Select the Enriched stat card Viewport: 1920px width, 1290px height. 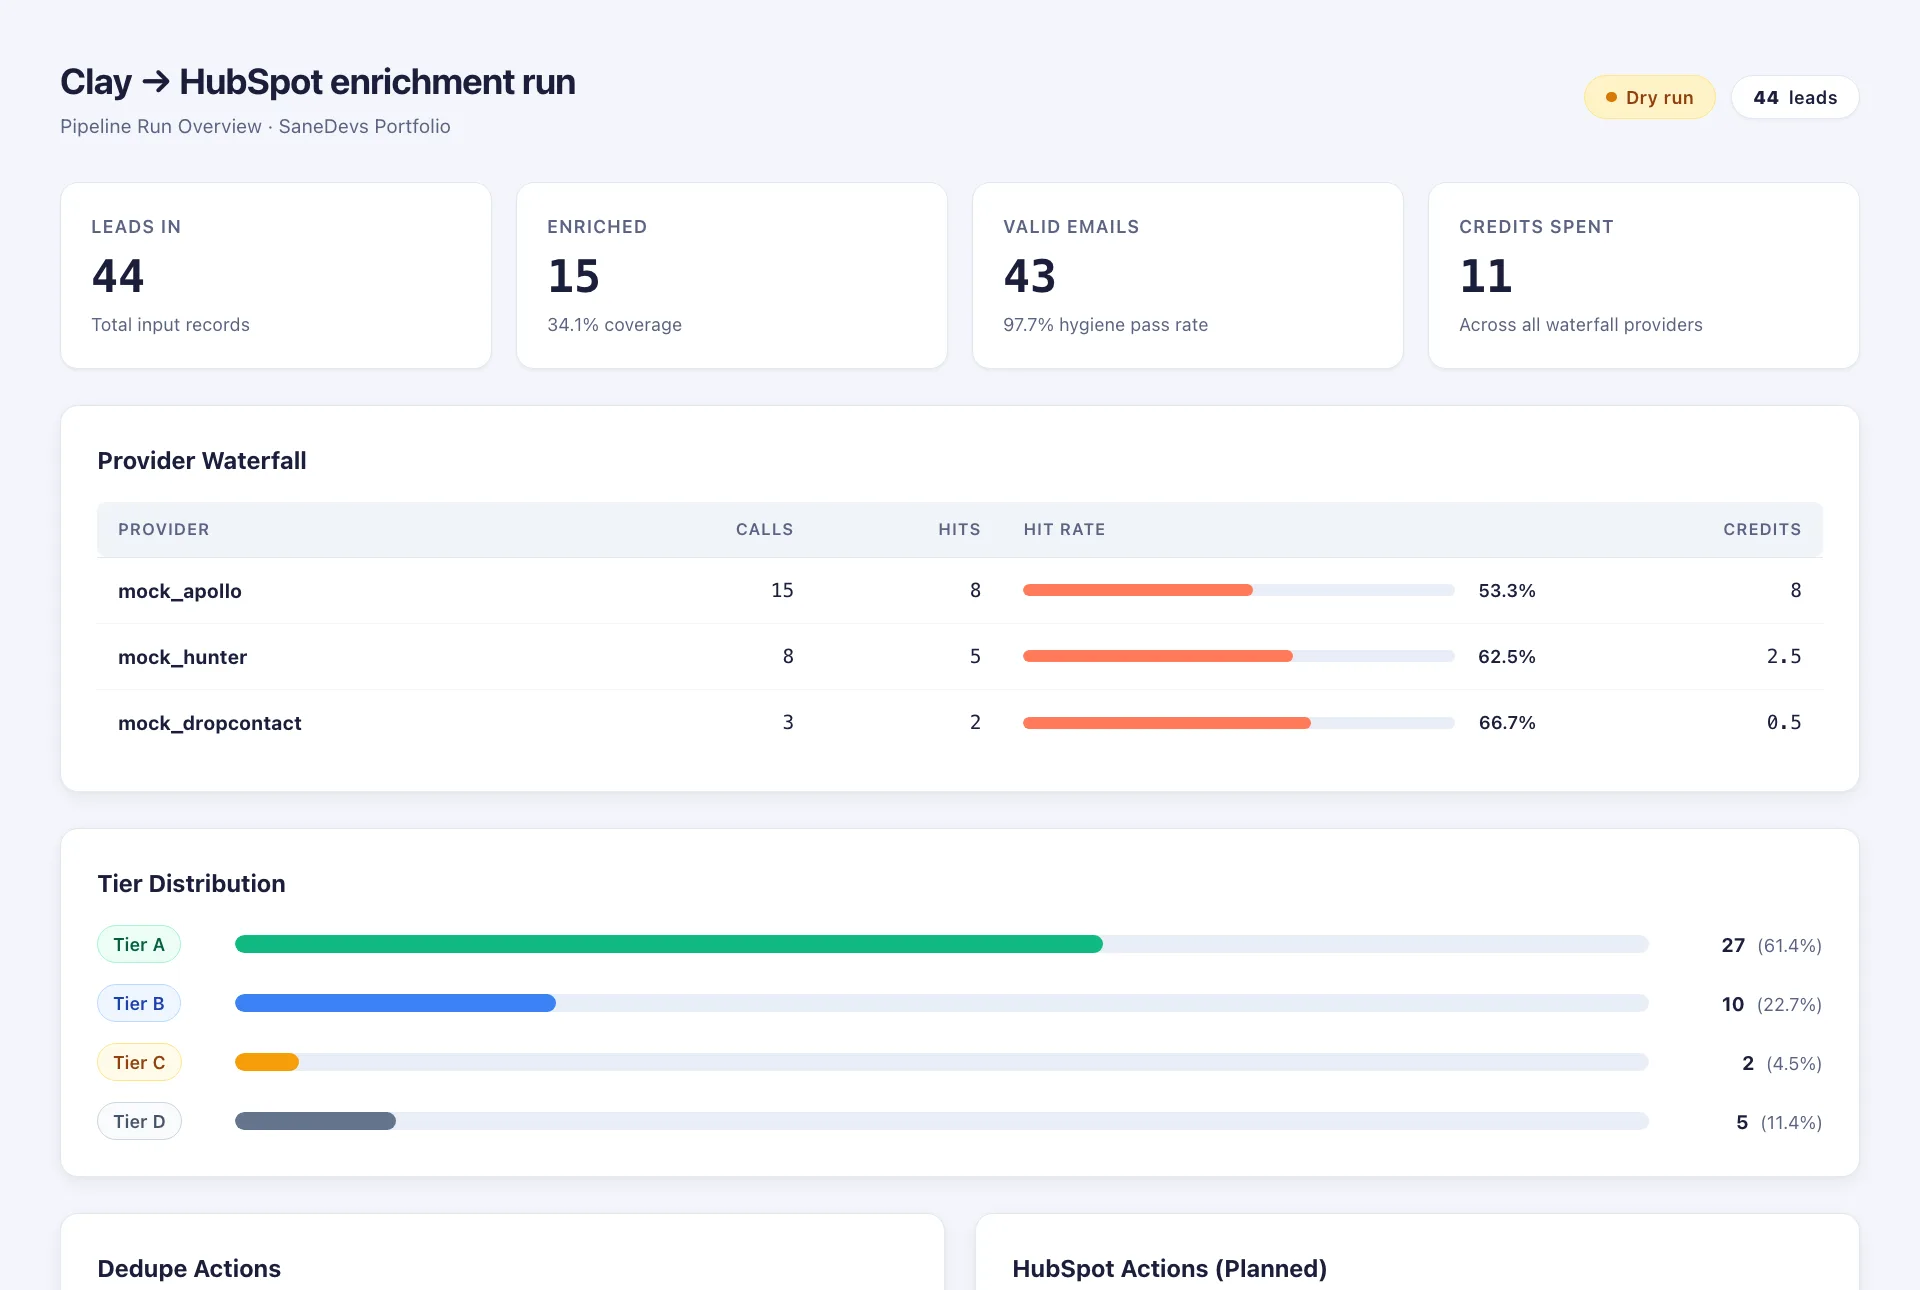point(732,275)
